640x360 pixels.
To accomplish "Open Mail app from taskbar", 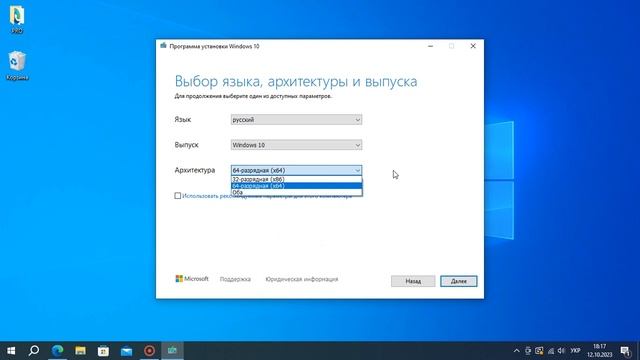I will [127, 351].
